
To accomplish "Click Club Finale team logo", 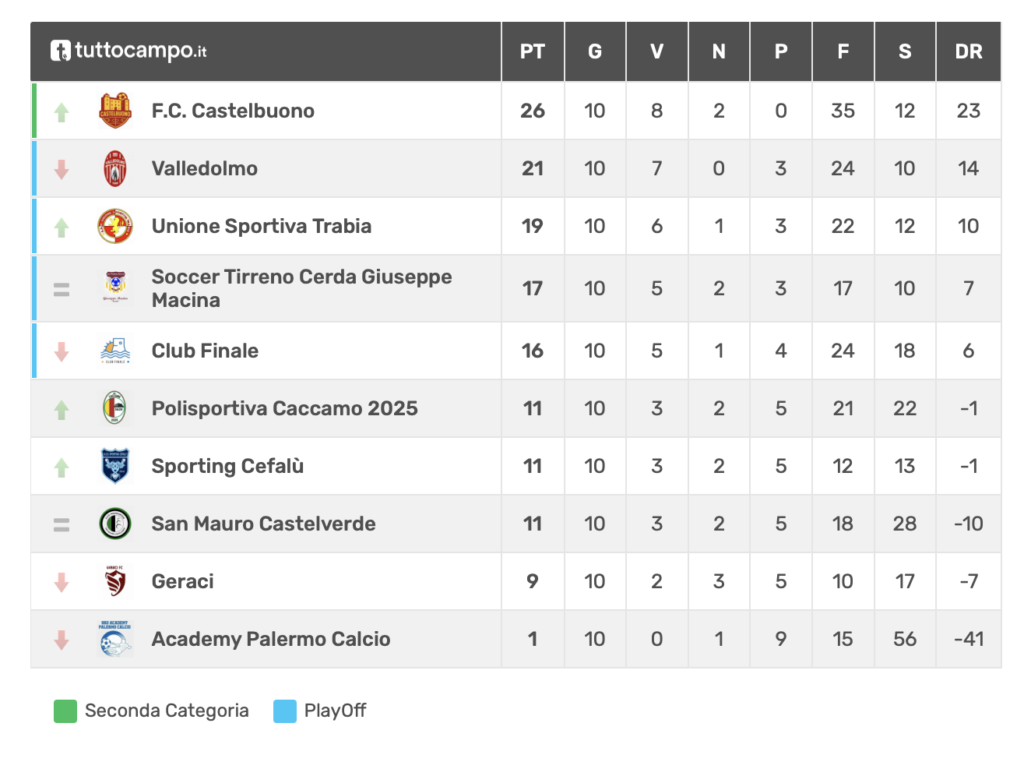I will (x=115, y=351).
